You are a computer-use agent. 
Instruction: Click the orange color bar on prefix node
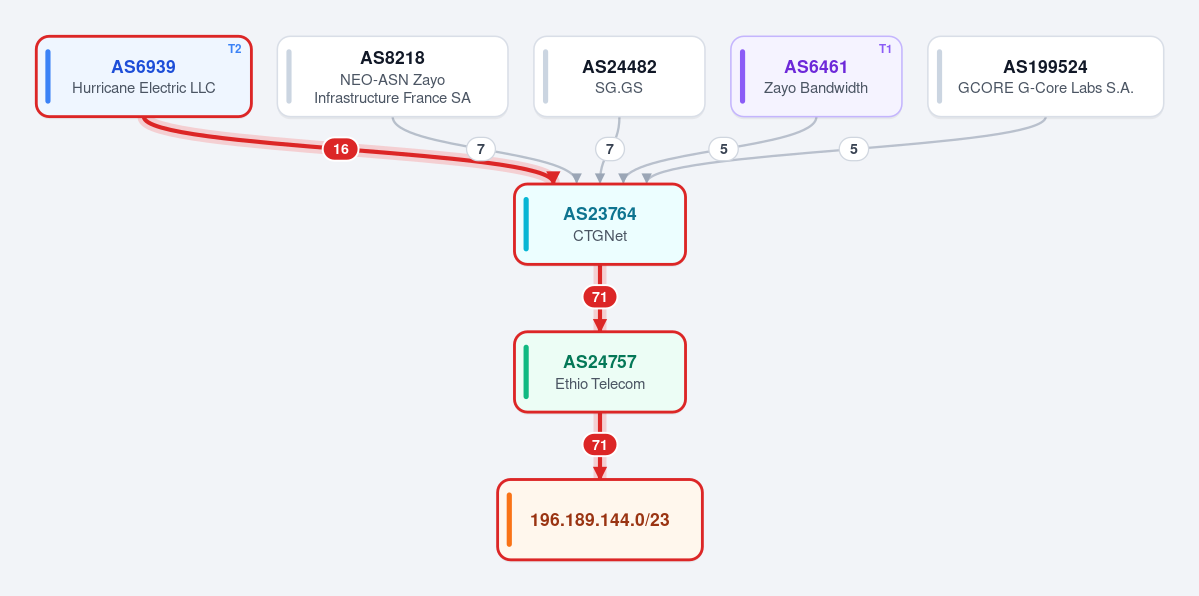point(509,519)
